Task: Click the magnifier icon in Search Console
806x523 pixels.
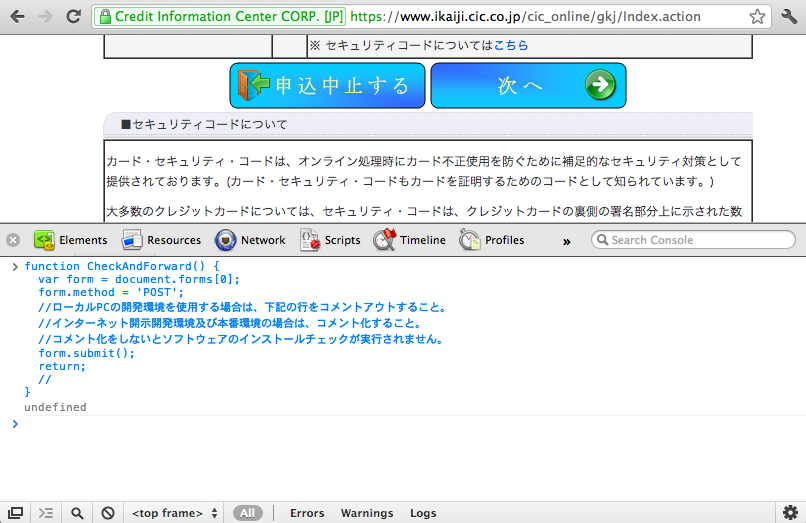Action: click(602, 240)
